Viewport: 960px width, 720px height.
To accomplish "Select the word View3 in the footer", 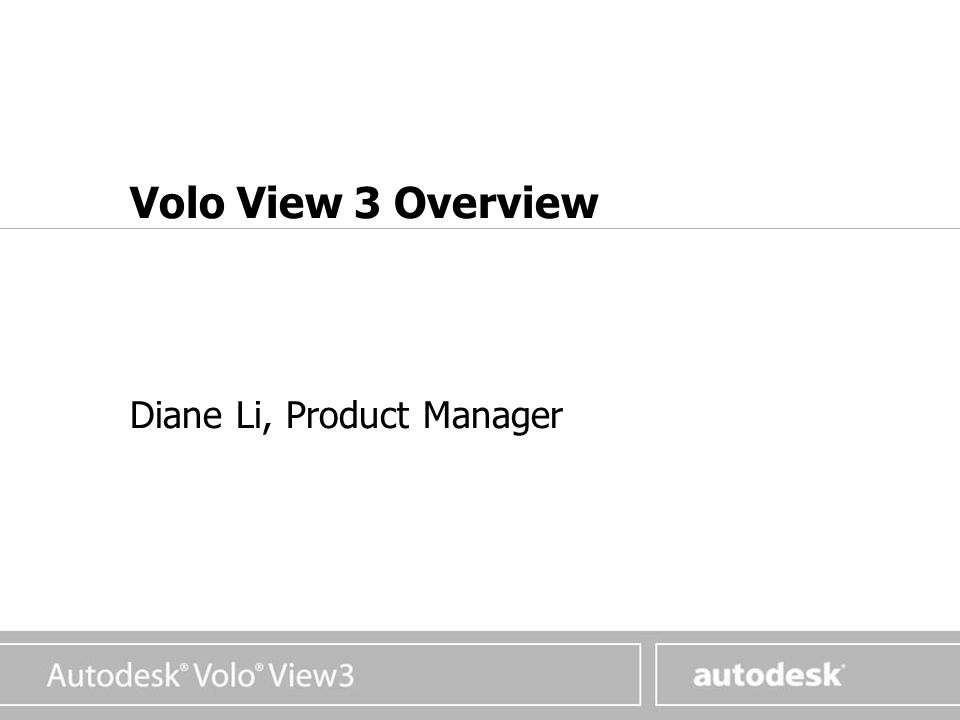I will point(310,675).
